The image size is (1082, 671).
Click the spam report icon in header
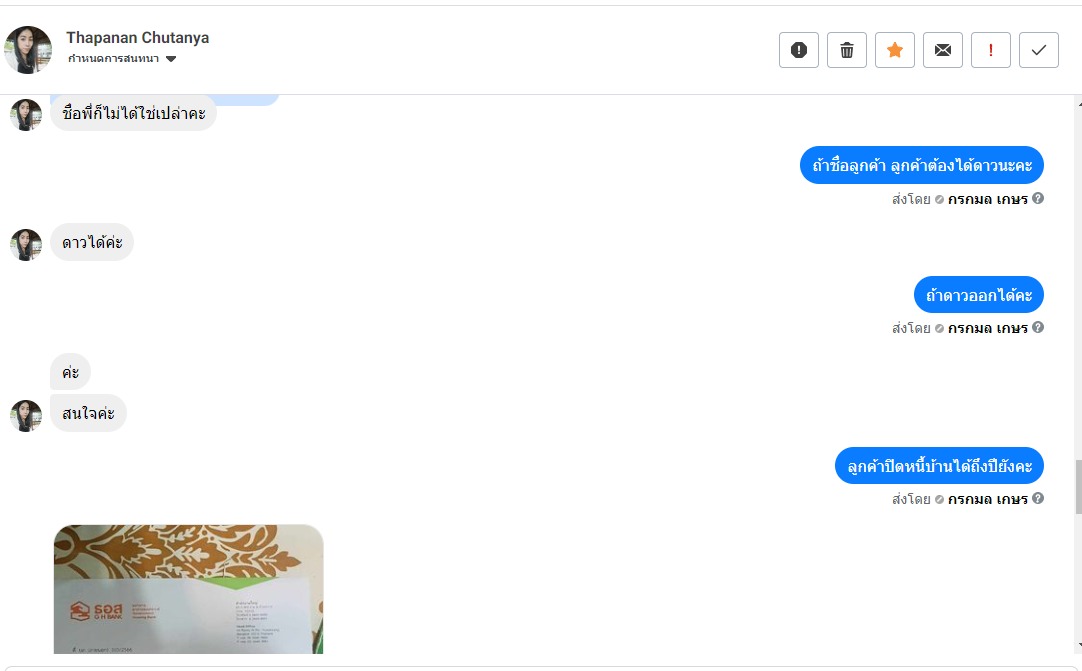coord(798,50)
